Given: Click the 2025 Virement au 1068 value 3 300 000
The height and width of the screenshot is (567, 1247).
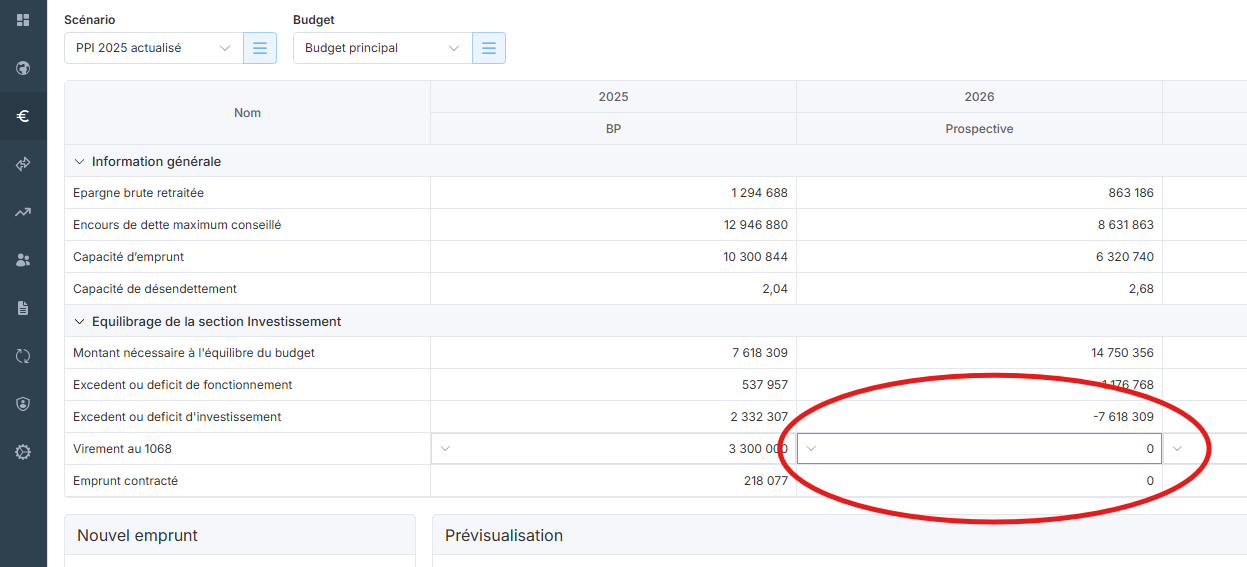Looking at the screenshot, I should [757, 449].
